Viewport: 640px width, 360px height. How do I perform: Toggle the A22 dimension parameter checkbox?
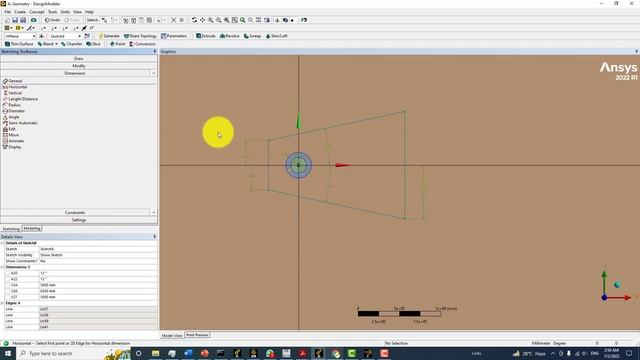click(7, 279)
